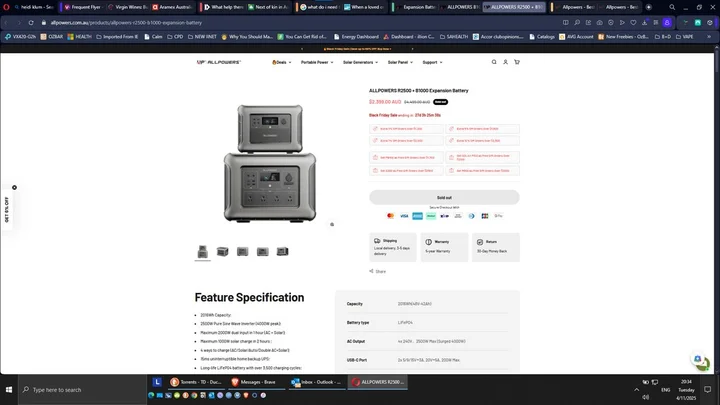Open the OZBAR bookmark
The height and width of the screenshot is (405, 720).
[x=52, y=36]
